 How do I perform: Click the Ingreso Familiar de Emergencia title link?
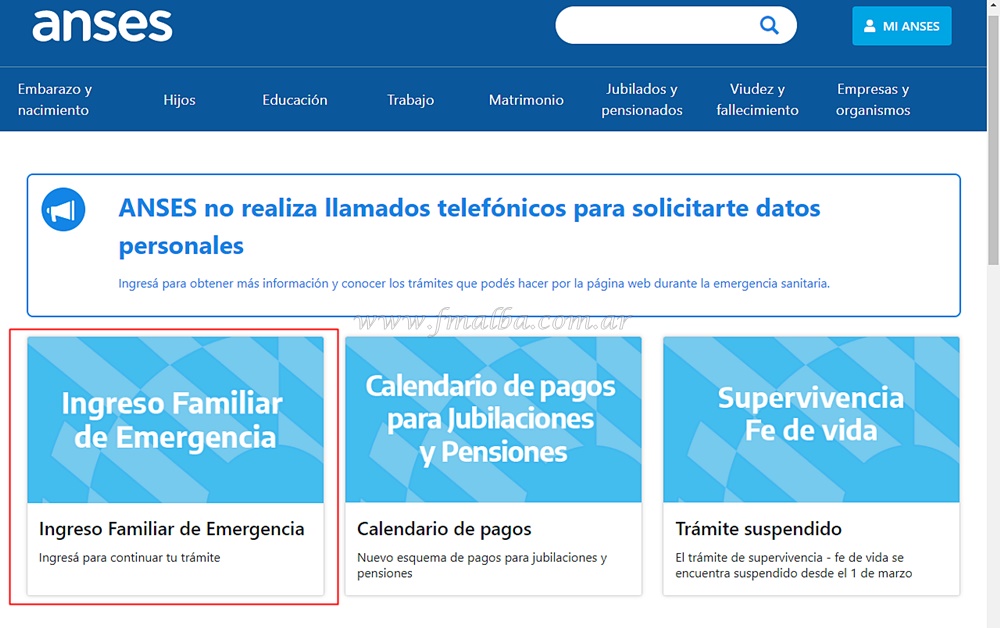coord(172,529)
